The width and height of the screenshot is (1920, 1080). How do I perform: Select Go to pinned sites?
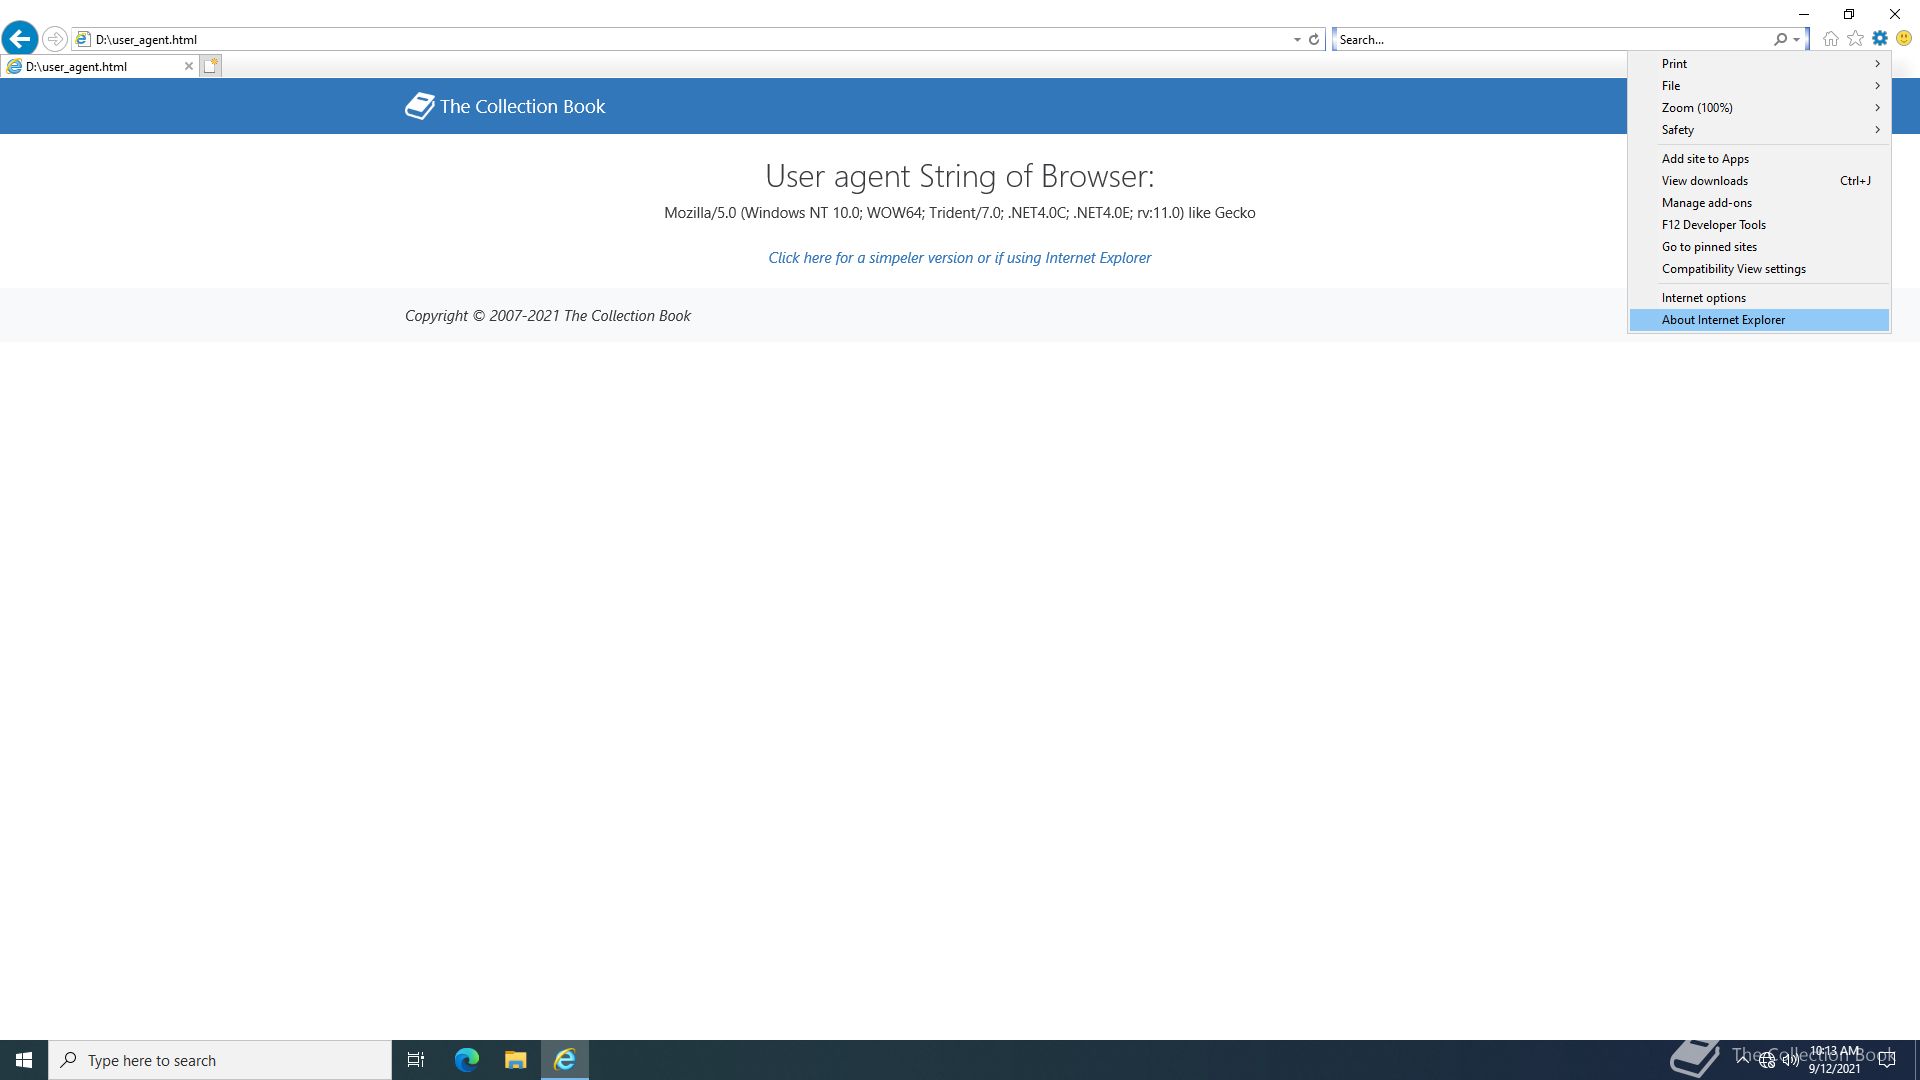tap(1759, 247)
